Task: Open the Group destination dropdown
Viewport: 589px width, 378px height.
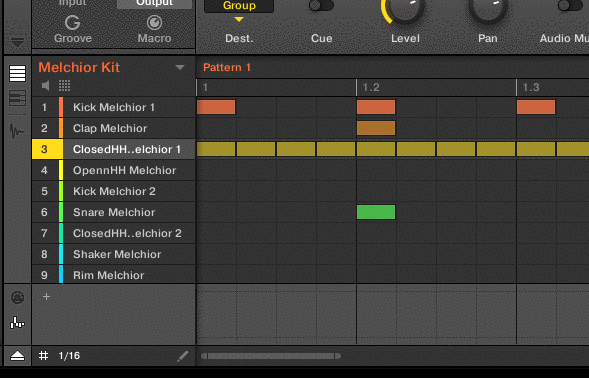Action: coord(239,6)
